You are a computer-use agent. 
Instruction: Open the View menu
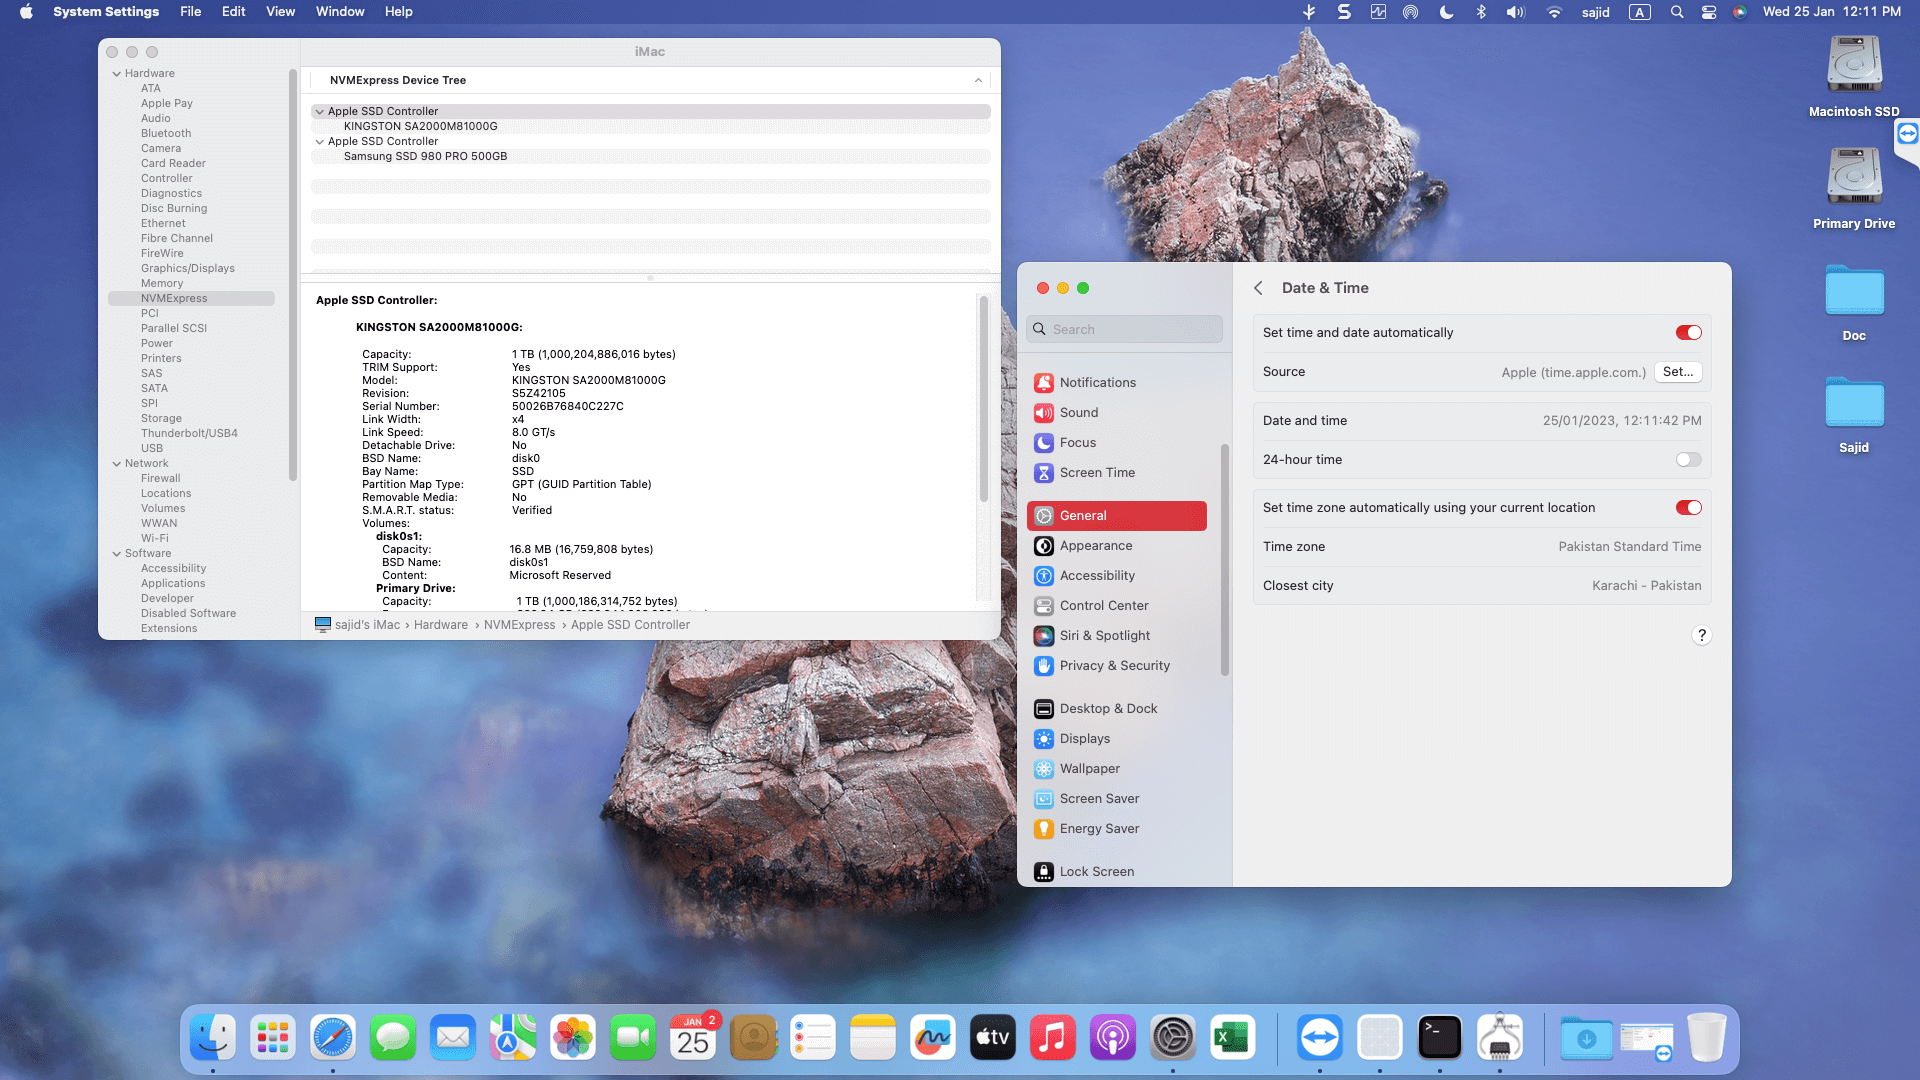280,11
